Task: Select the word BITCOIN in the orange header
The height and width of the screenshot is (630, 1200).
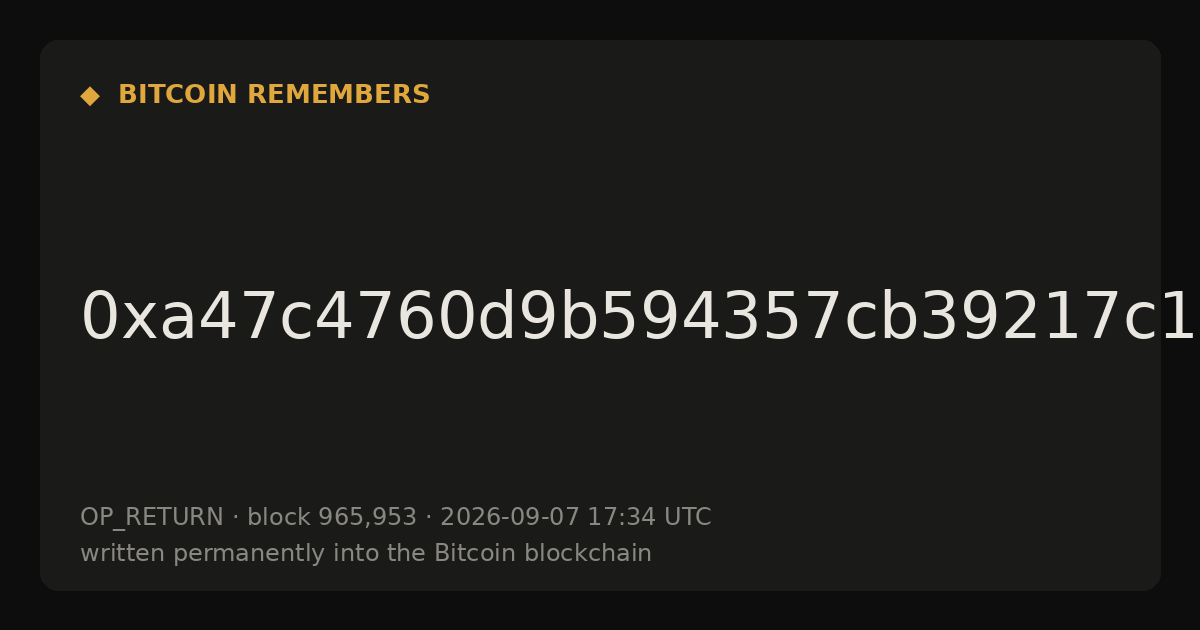Action: [x=179, y=95]
